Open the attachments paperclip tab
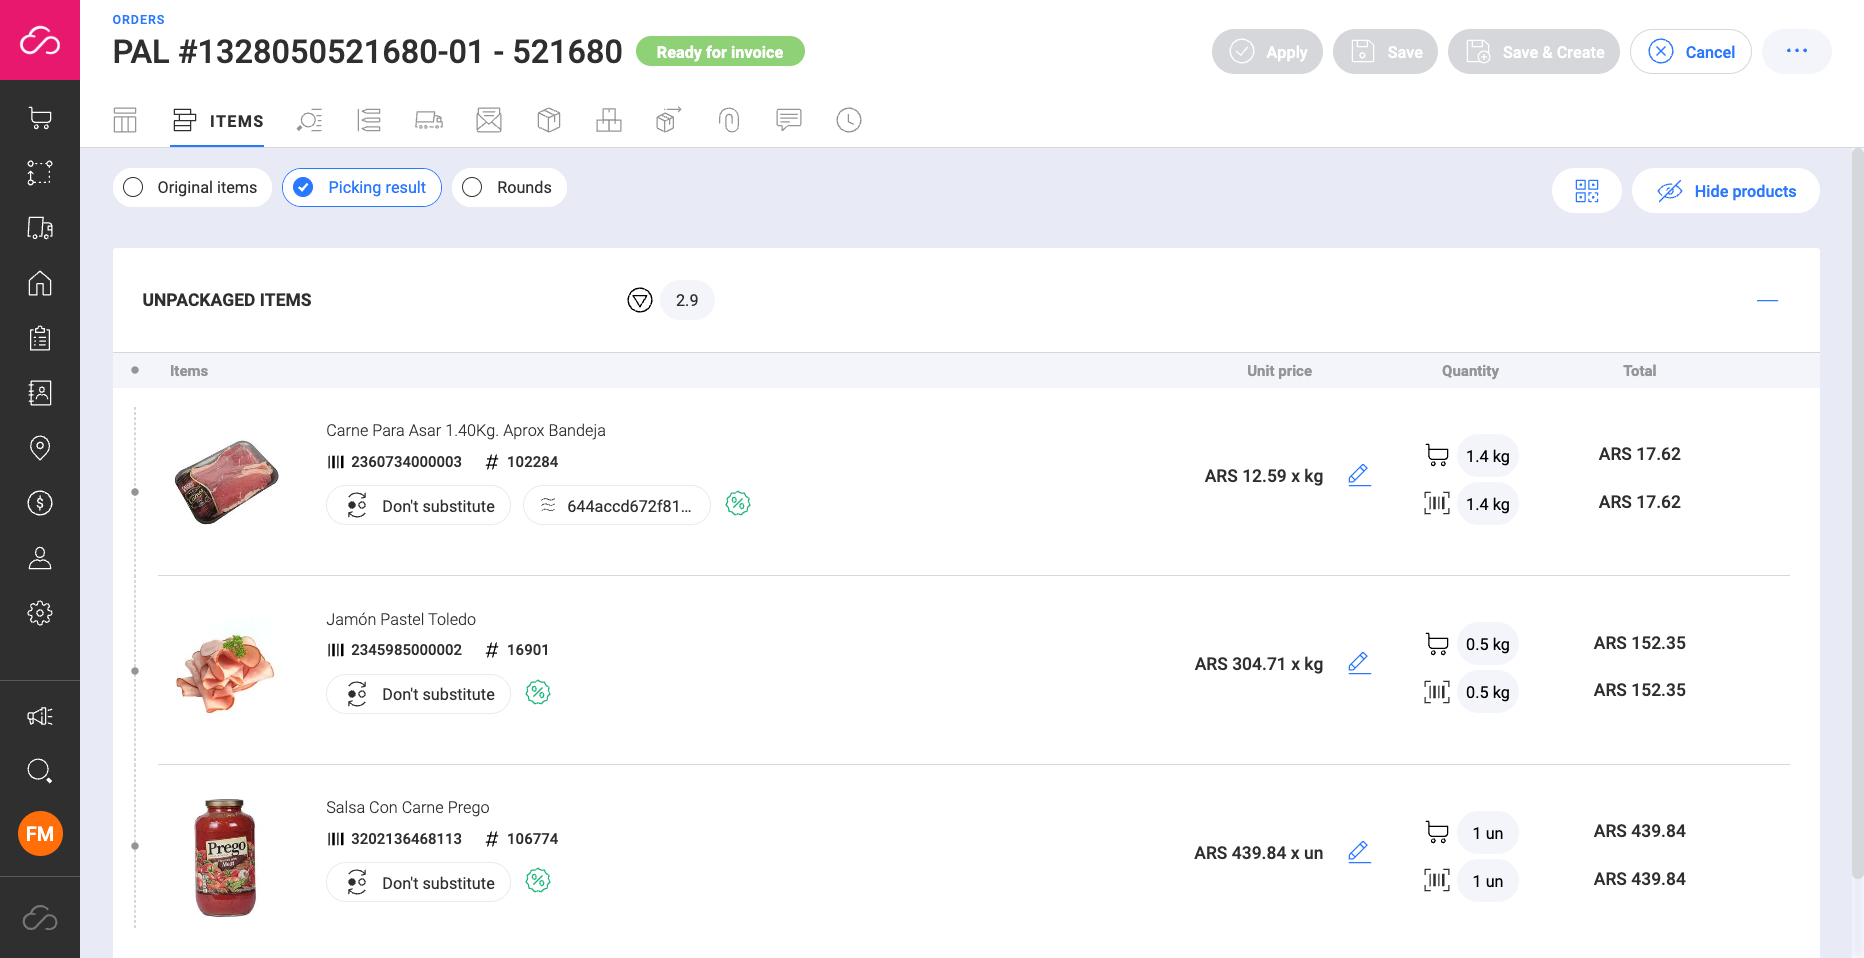 tap(729, 120)
